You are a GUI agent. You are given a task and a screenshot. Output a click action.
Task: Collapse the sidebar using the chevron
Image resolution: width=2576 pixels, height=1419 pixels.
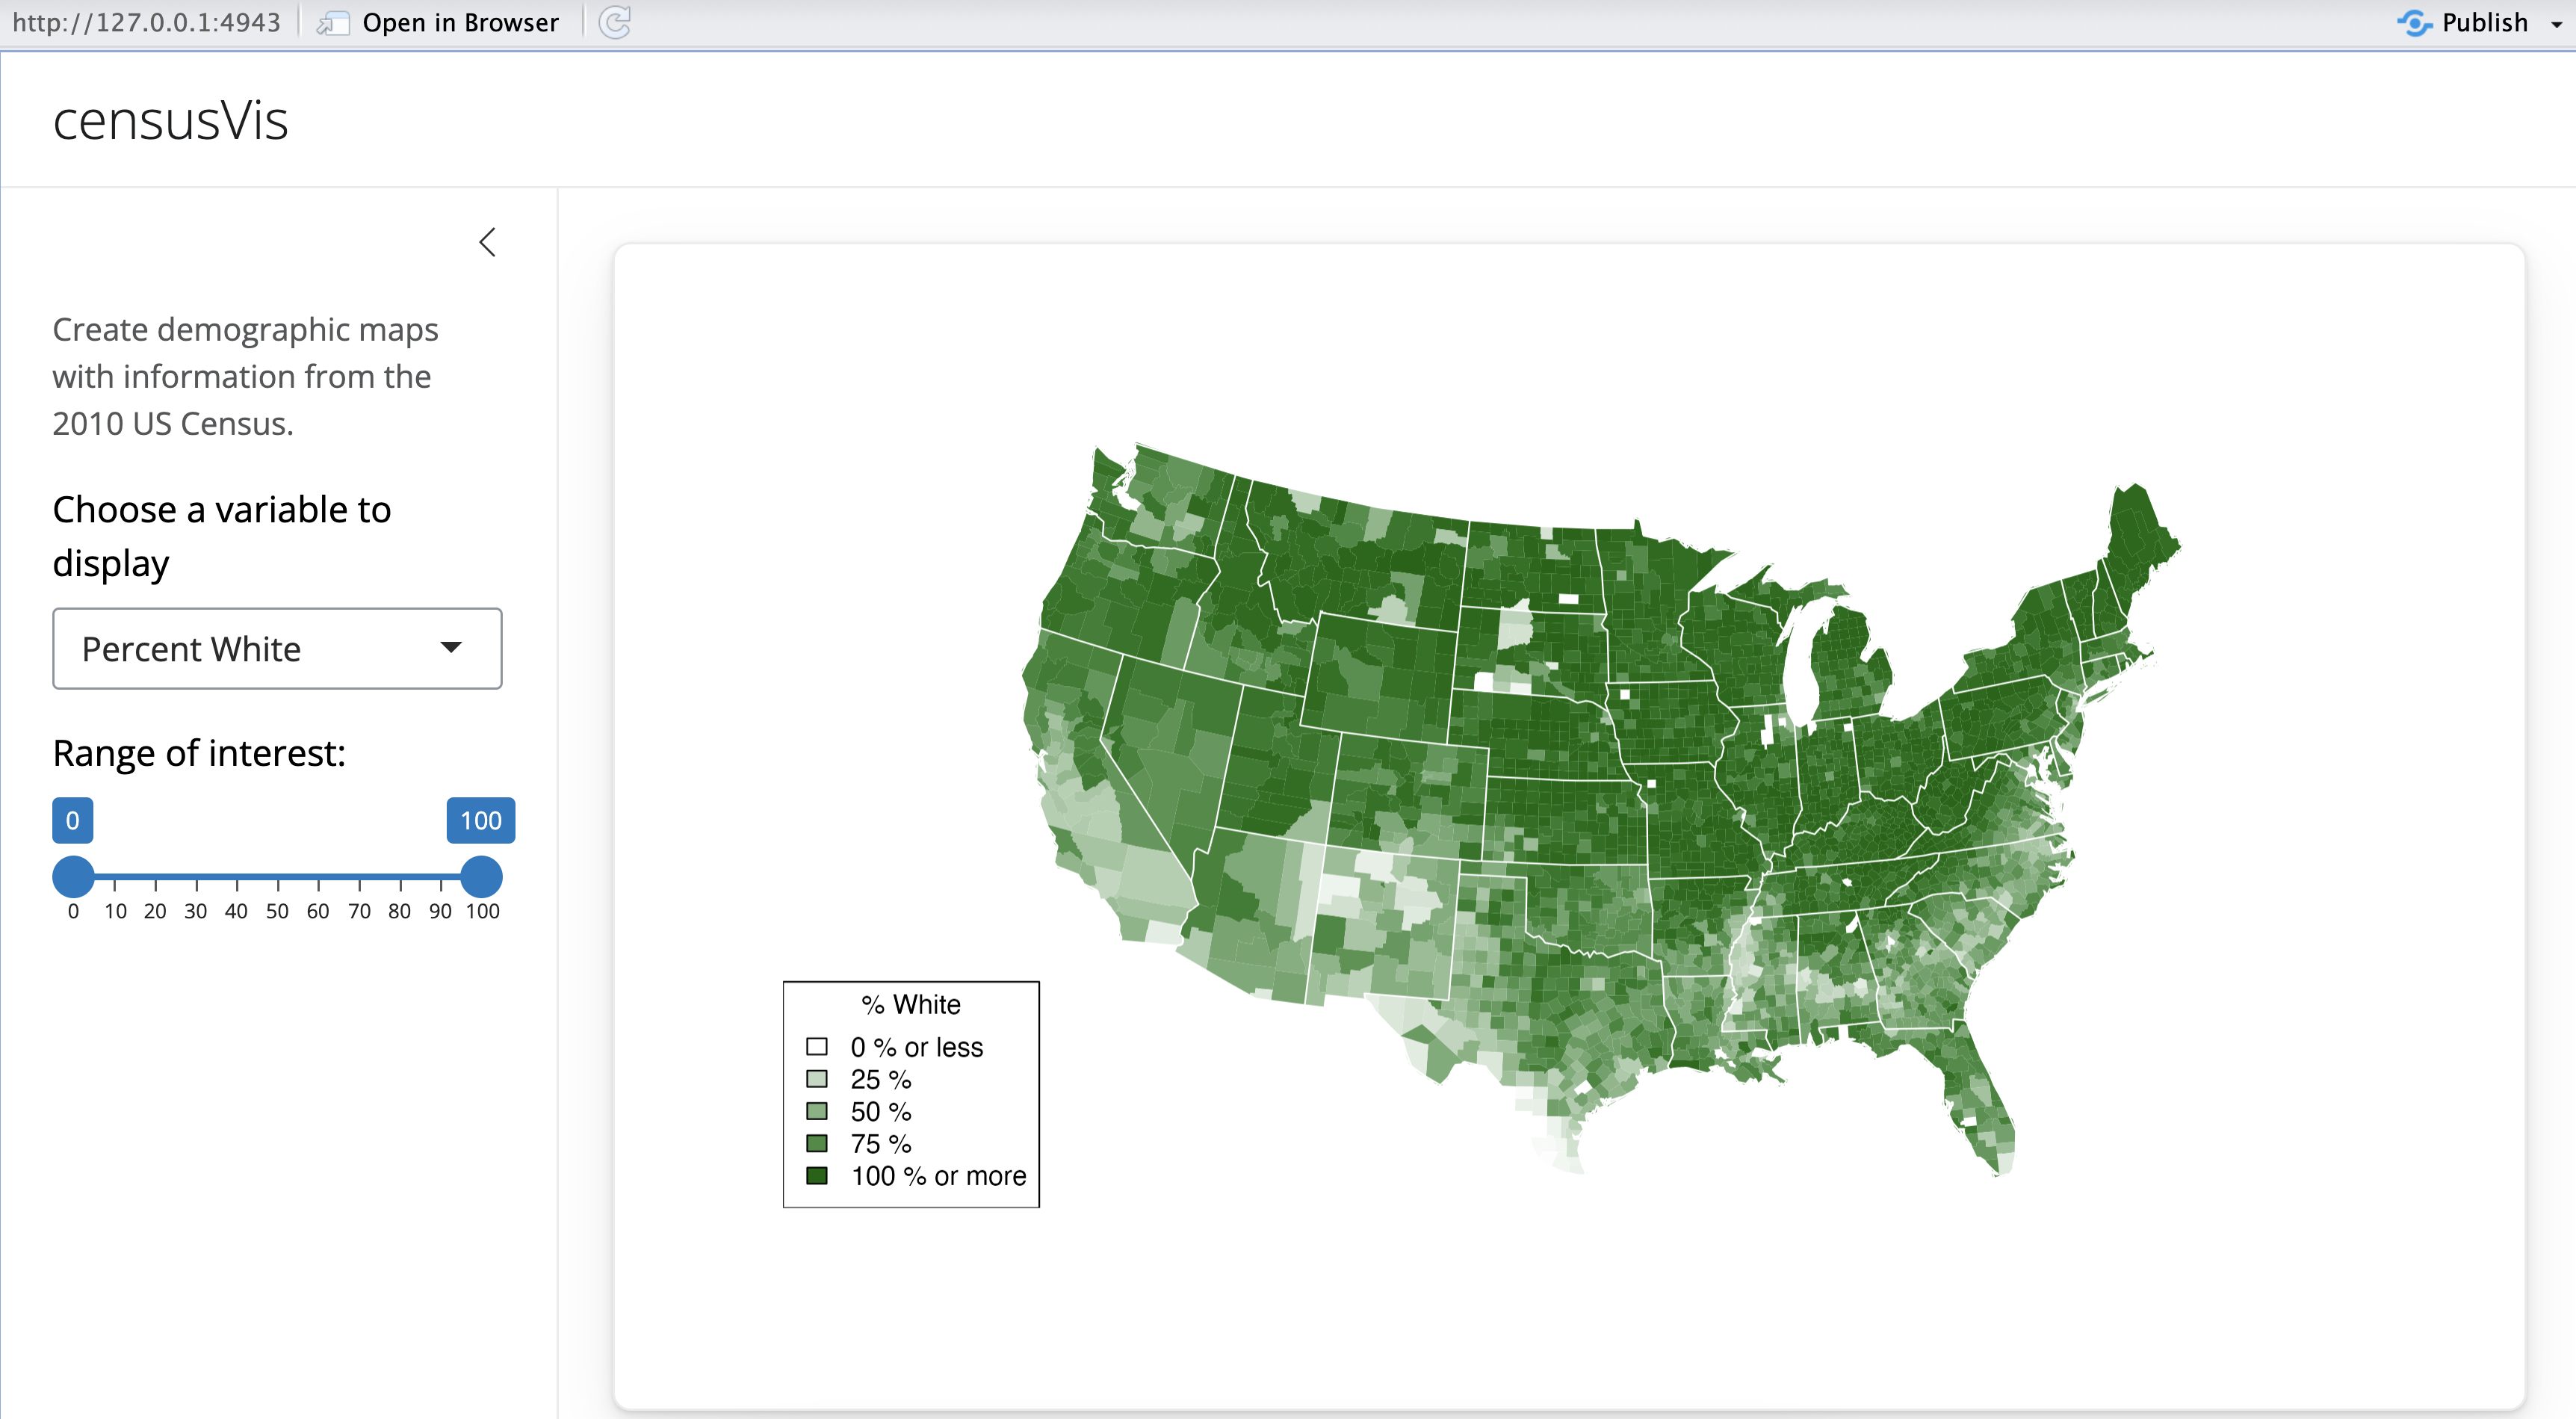pos(487,242)
